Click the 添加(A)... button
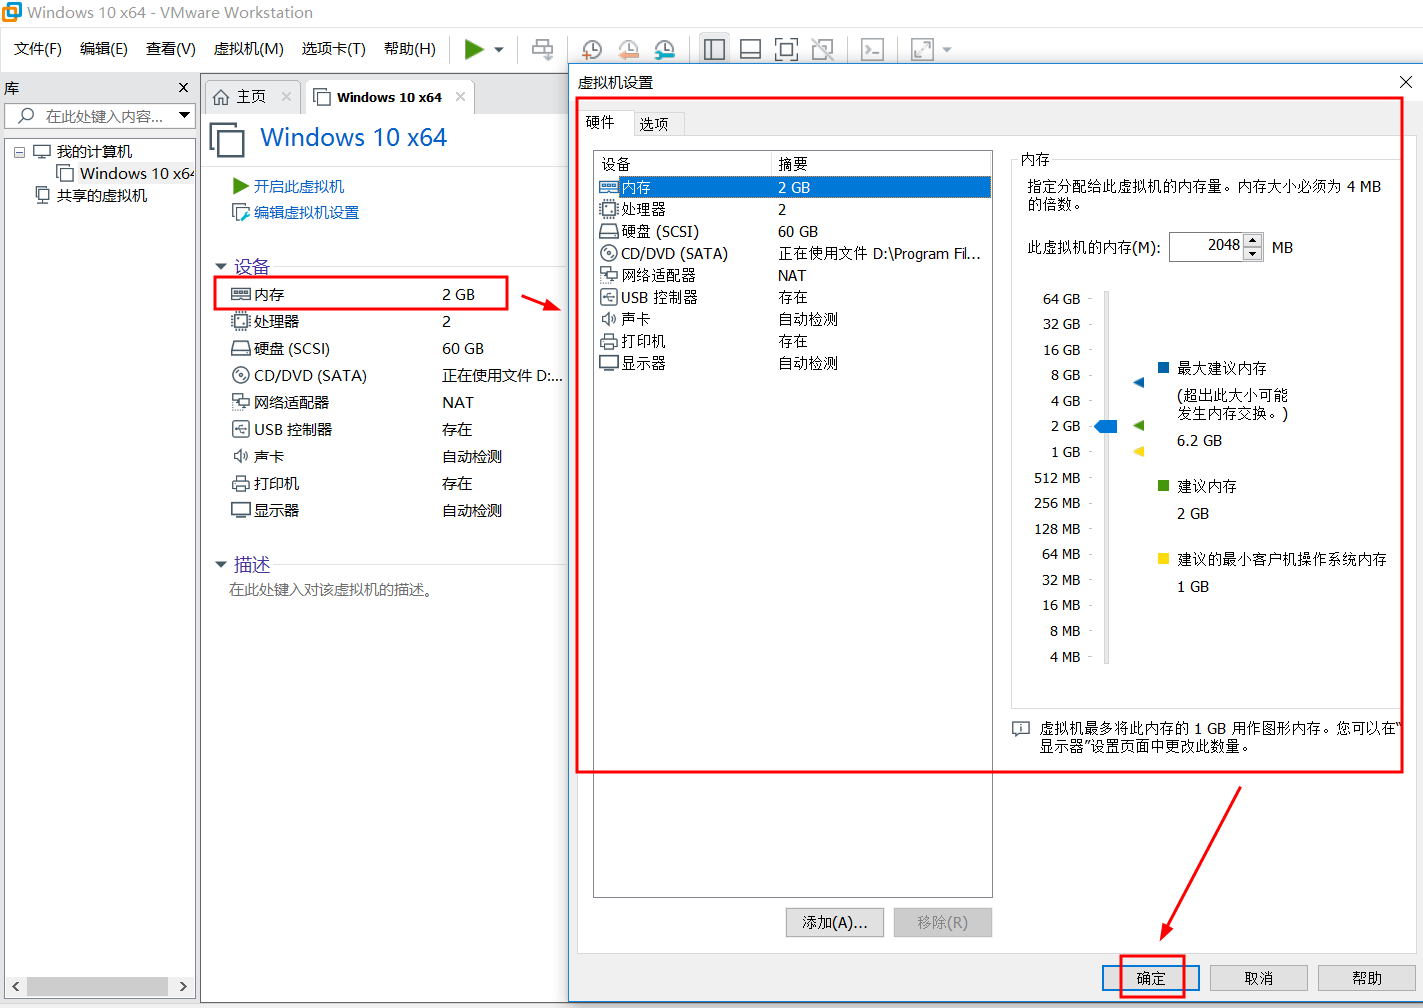 click(x=835, y=922)
